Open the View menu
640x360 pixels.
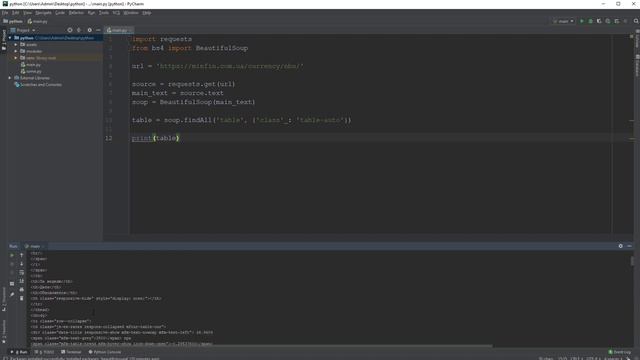coord(27,13)
